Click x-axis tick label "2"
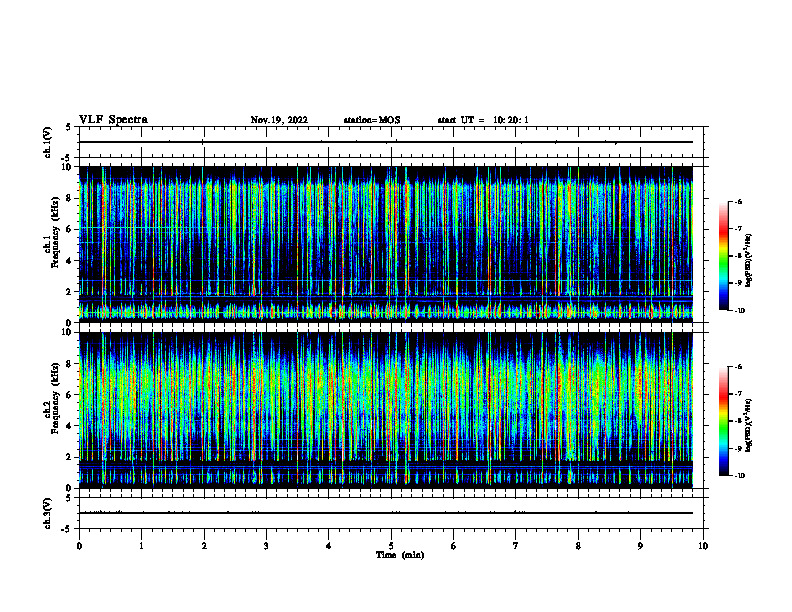Screen dimensions: 792x612 (204, 546)
